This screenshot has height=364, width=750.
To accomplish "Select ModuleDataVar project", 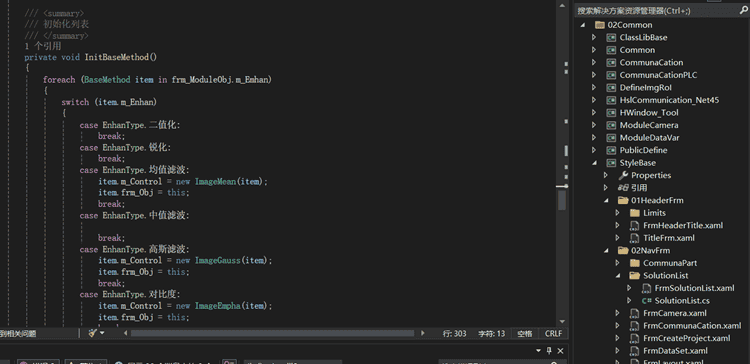I will (650, 138).
